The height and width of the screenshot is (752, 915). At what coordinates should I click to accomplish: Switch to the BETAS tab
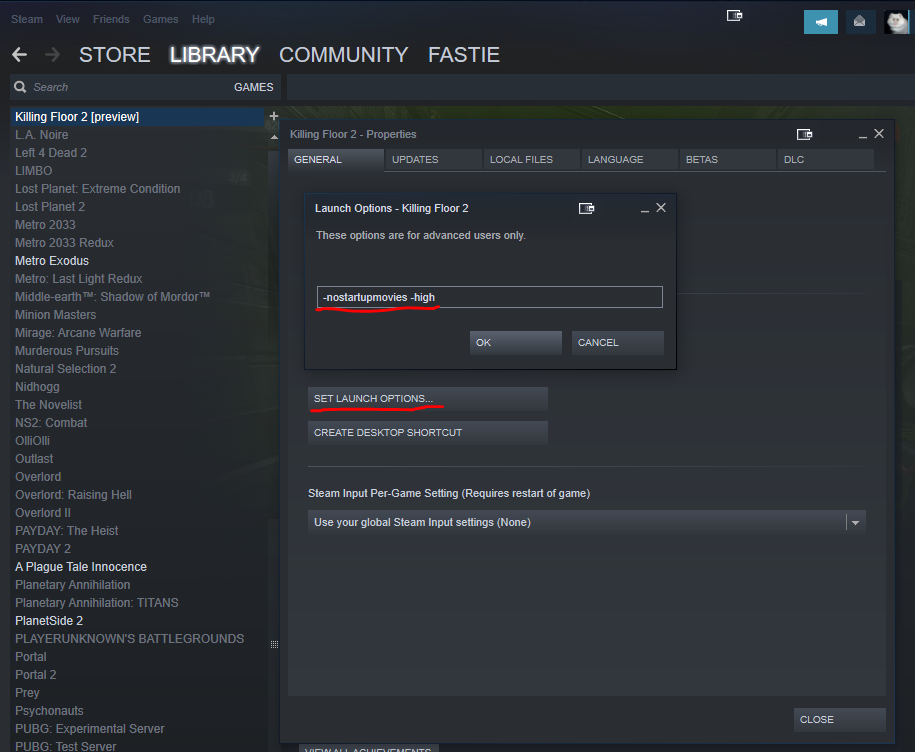tap(728, 159)
